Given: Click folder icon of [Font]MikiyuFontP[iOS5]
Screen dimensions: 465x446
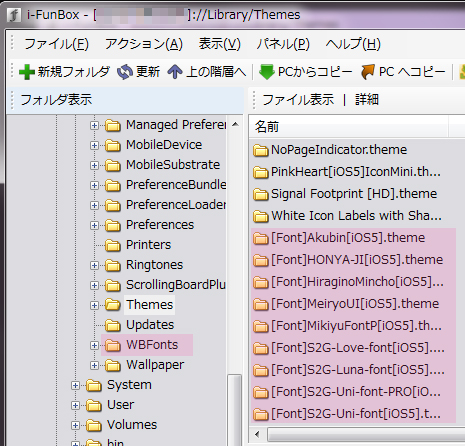Looking at the screenshot, I should click(x=261, y=326).
